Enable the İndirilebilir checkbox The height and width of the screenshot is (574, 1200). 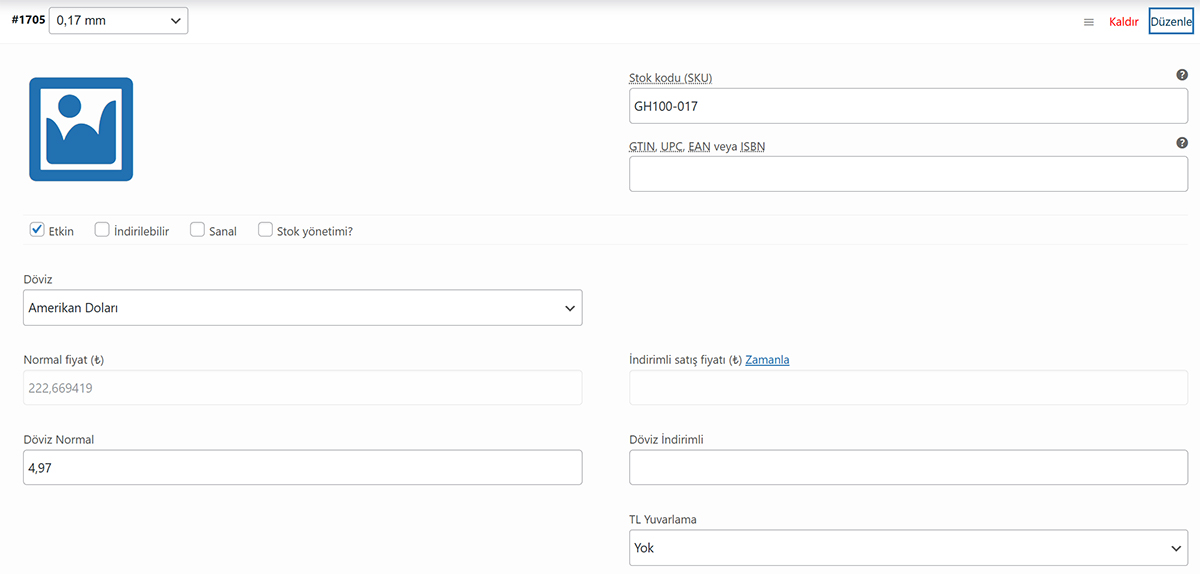click(x=102, y=230)
